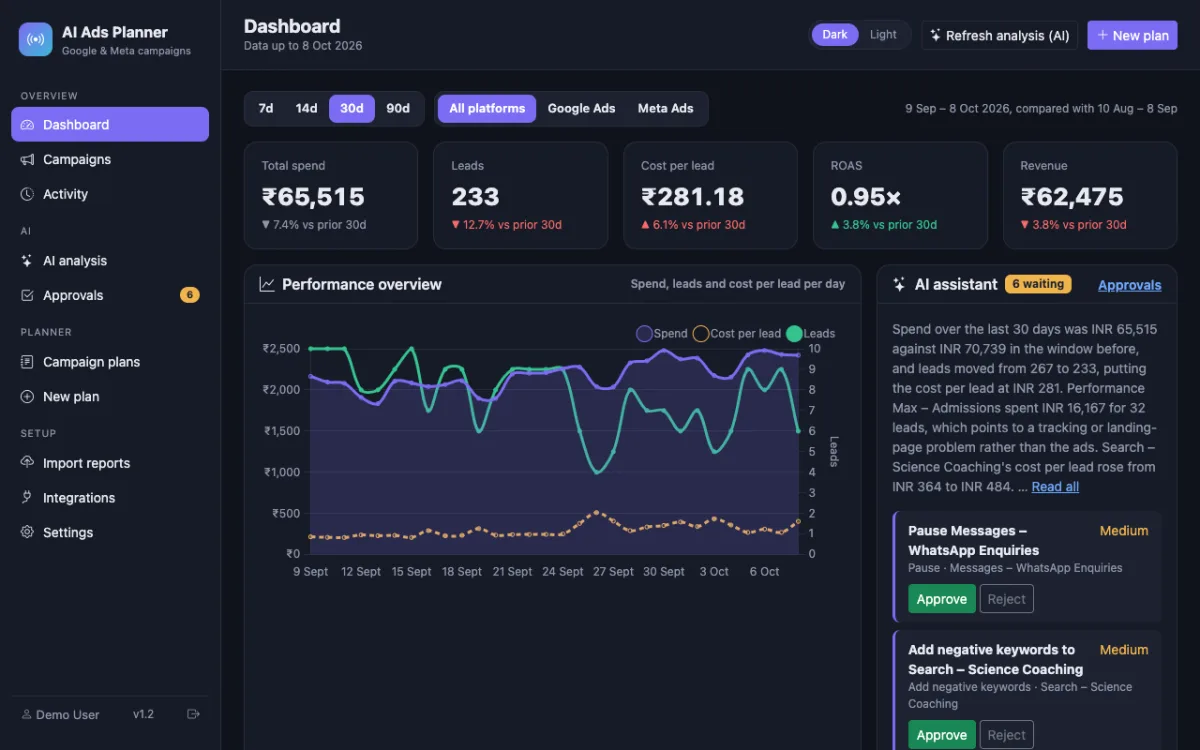This screenshot has width=1200, height=750.
Task: Click the logout icon beside v1.2
Action: [x=193, y=714]
